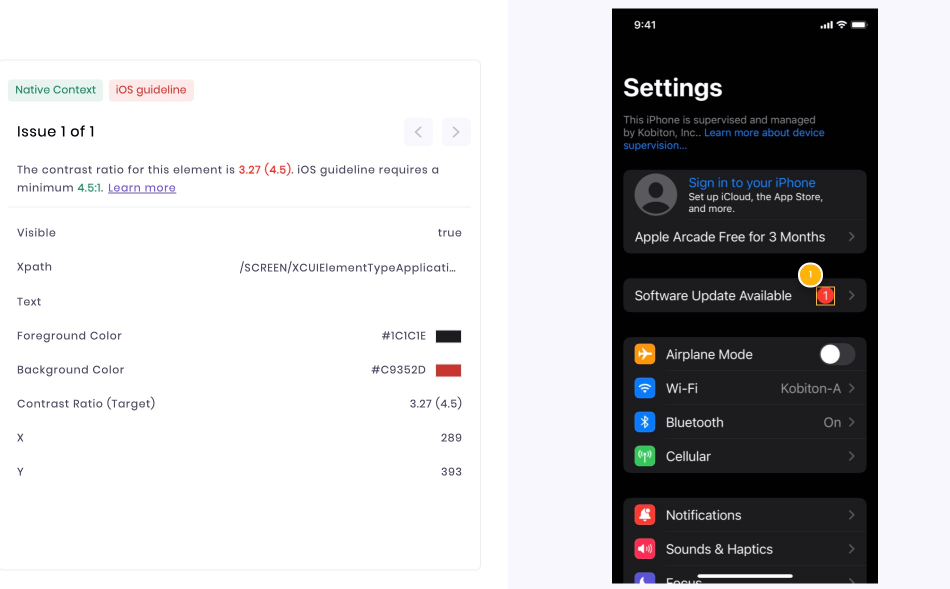
Task: Tap the 9:41 clock in status bar
Action: pos(645,25)
